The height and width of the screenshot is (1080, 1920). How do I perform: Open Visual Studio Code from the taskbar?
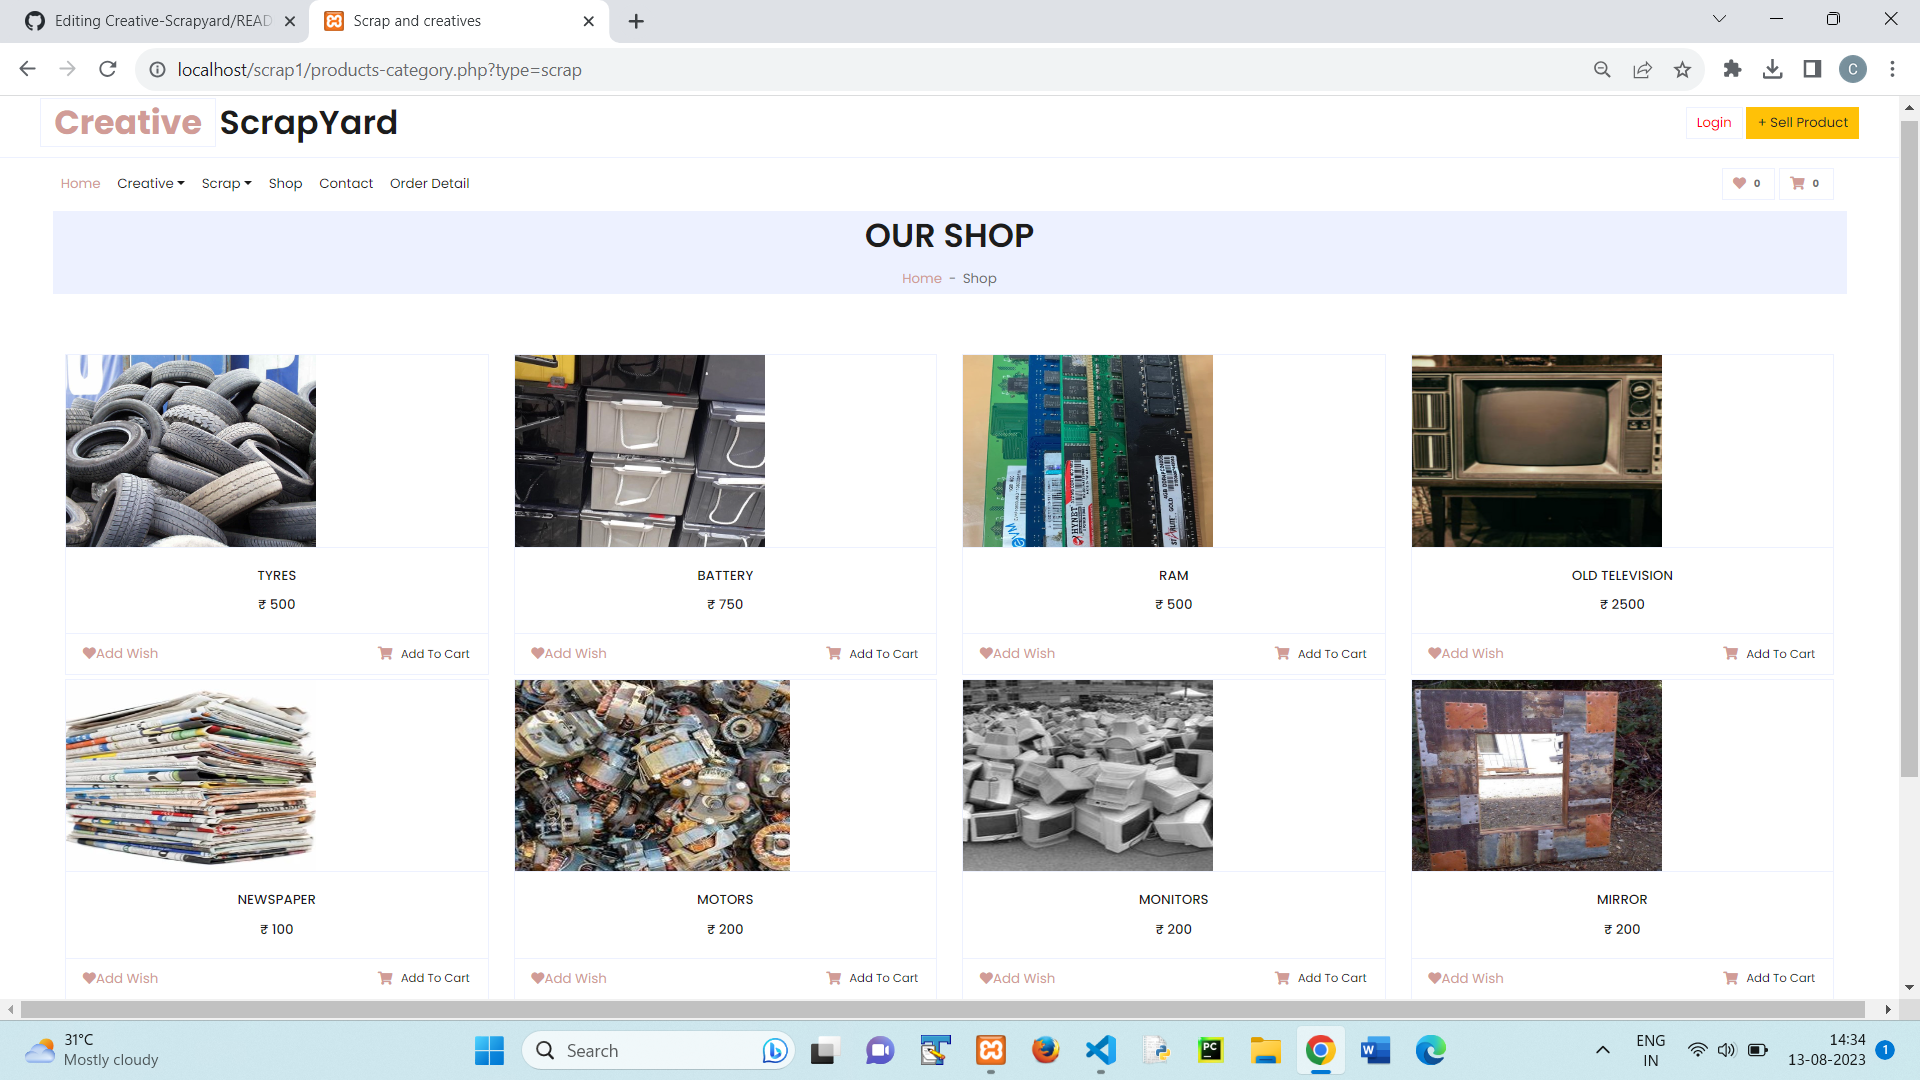pyautogui.click(x=1099, y=1050)
